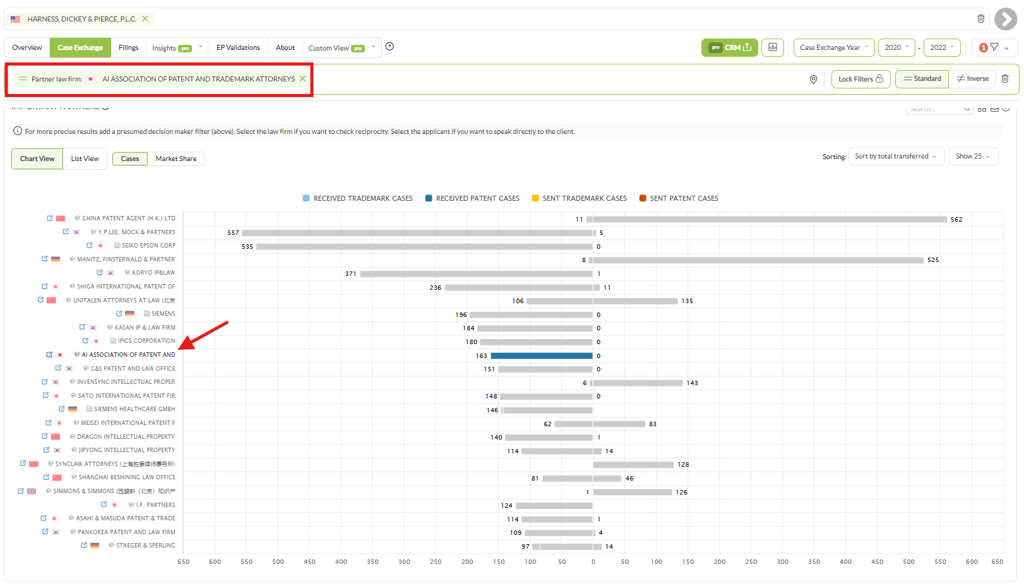This screenshot has width=1024, height=586.
Task: Click the trash icon beside the firm name bar
Action: point(980,19)
